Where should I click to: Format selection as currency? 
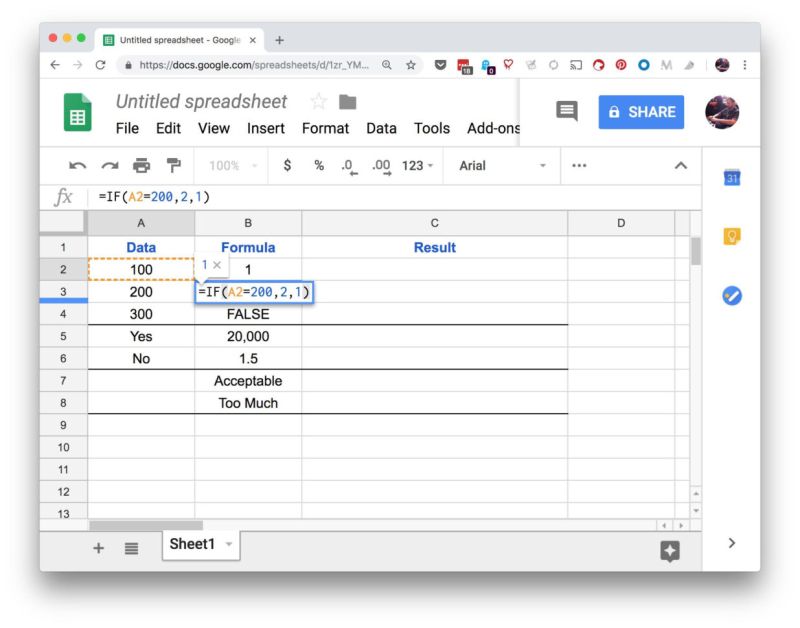[x=287, y=166]
